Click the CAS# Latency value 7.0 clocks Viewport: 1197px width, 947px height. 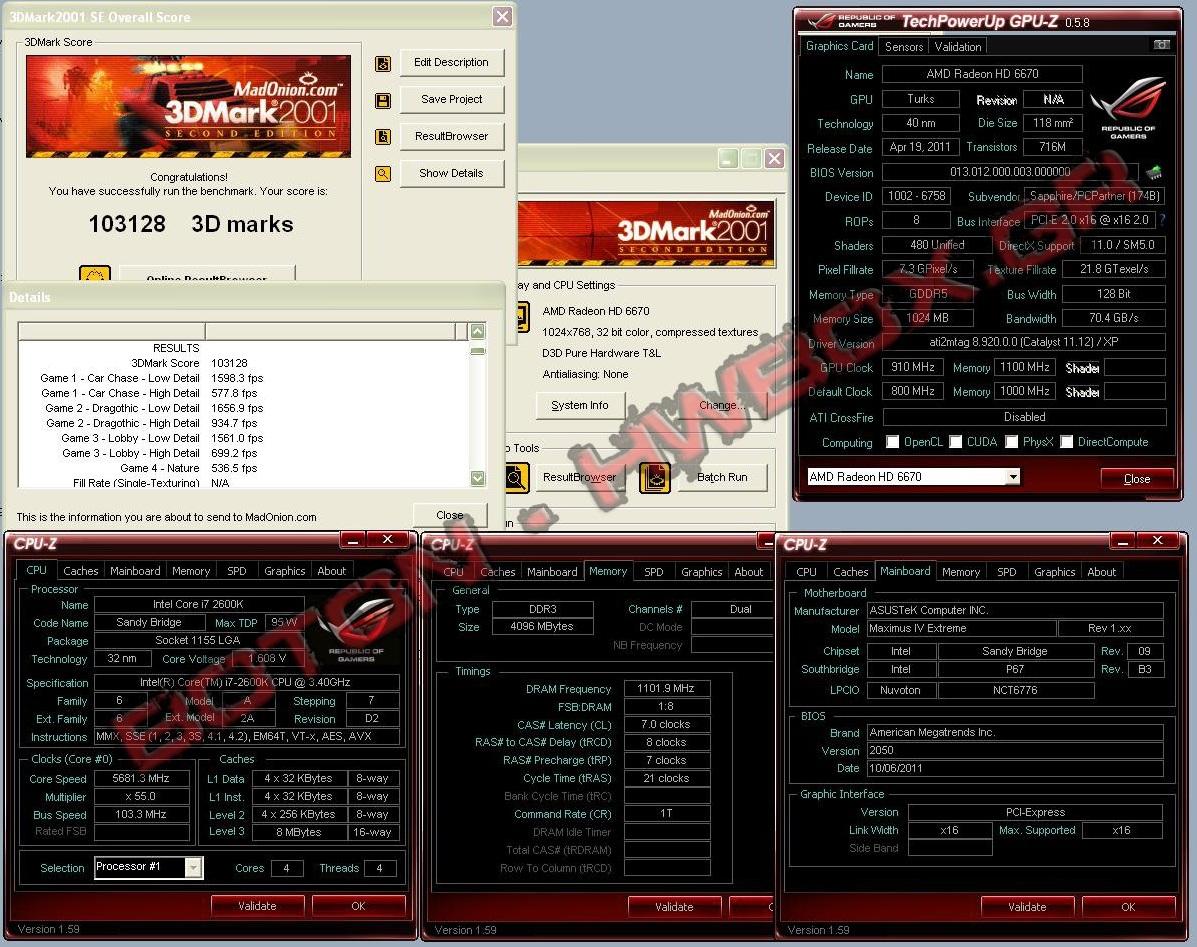[666, 724]
